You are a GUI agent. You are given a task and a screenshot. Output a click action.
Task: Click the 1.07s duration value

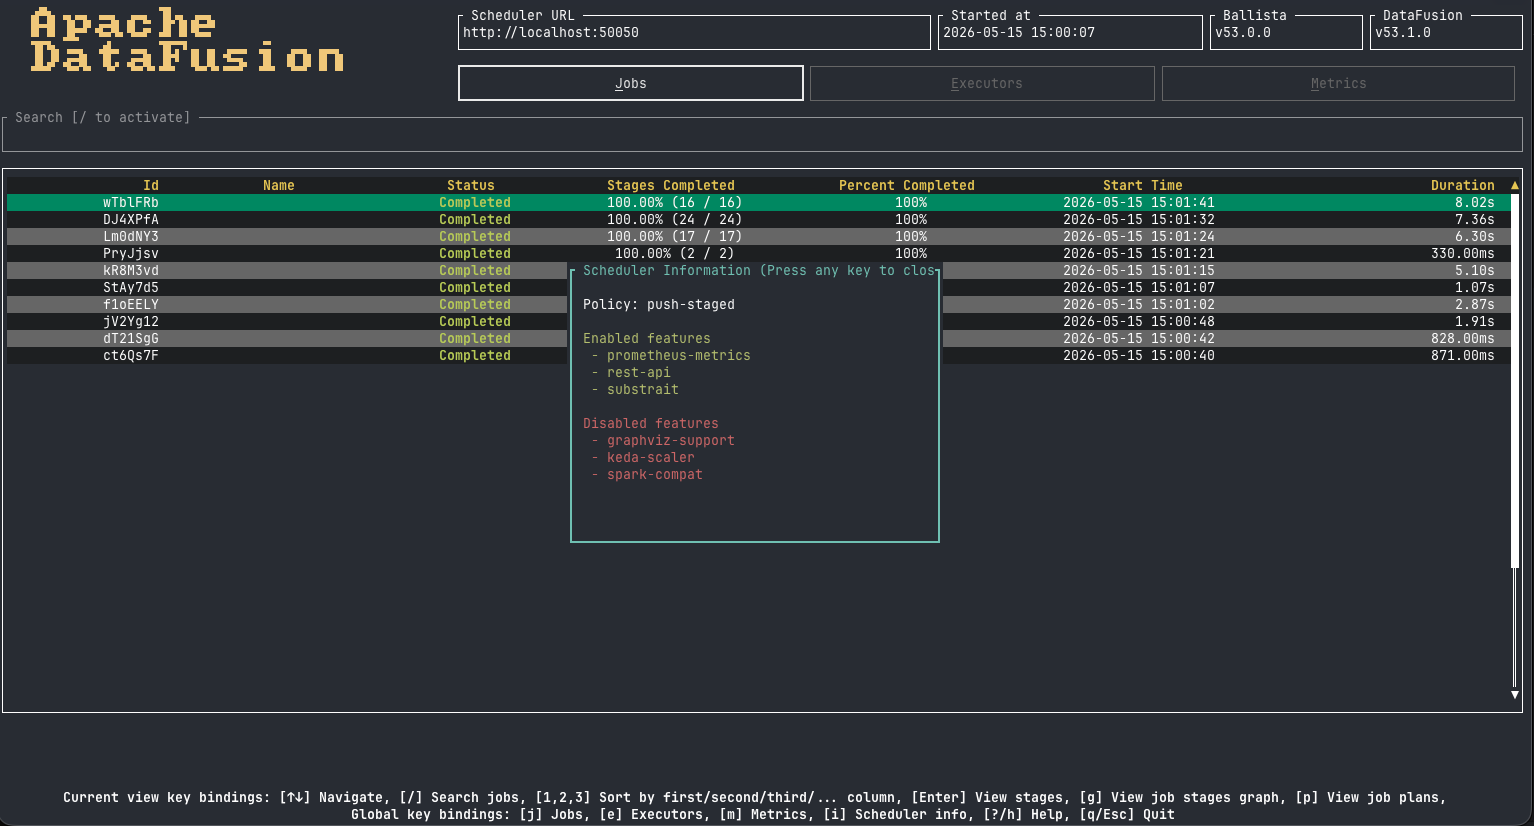tap(1475, 287)
